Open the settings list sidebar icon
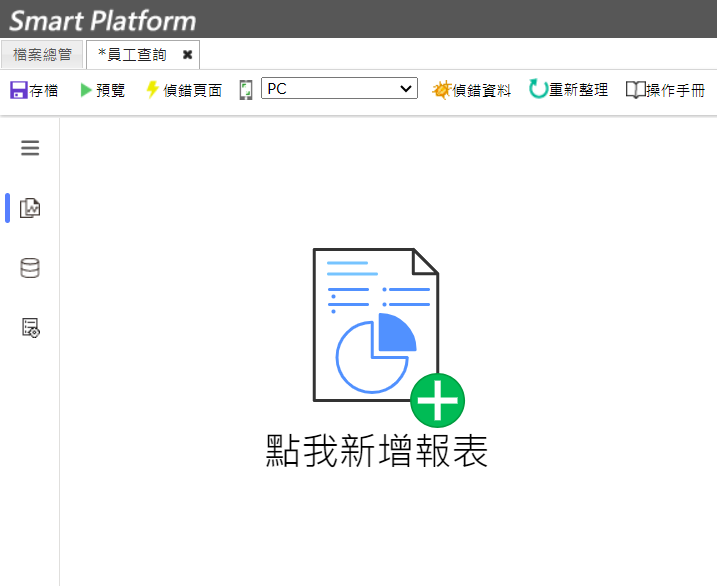 (31, 328)
